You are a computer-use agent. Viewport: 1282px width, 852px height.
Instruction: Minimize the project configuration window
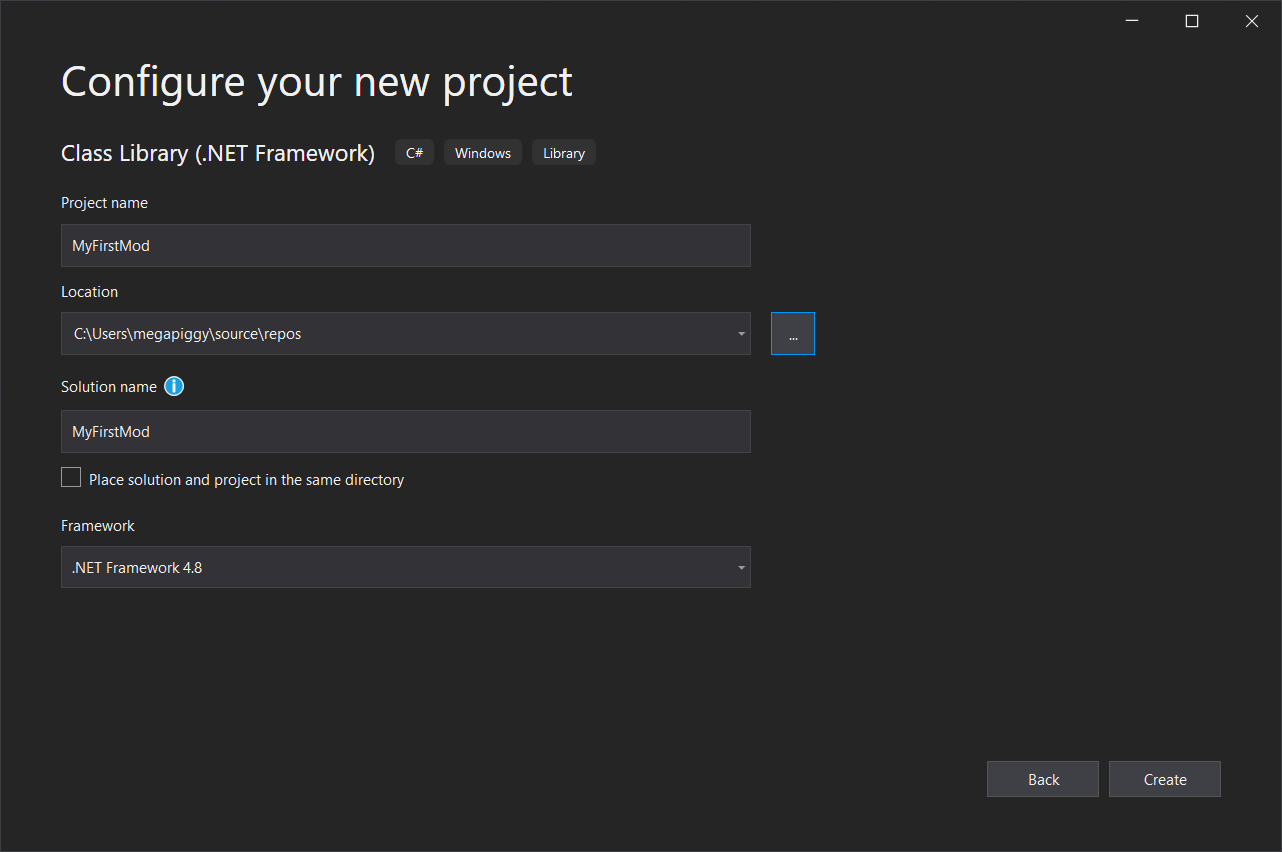point(1131,20)
